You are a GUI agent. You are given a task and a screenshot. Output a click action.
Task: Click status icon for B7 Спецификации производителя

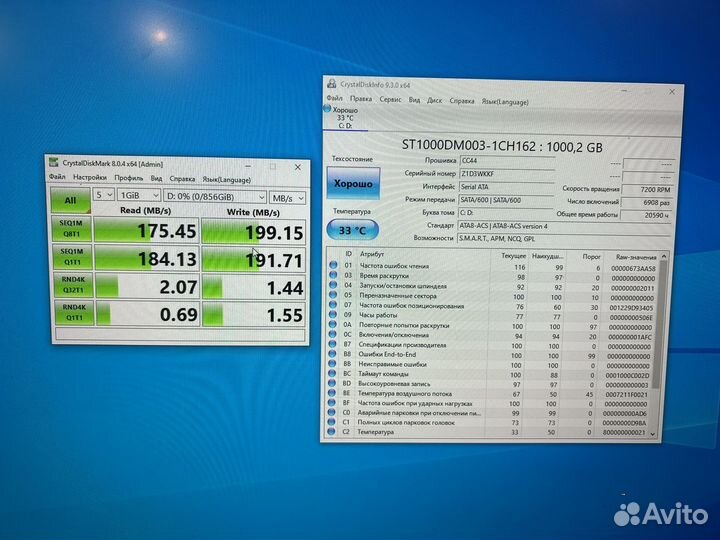point(332,344)
